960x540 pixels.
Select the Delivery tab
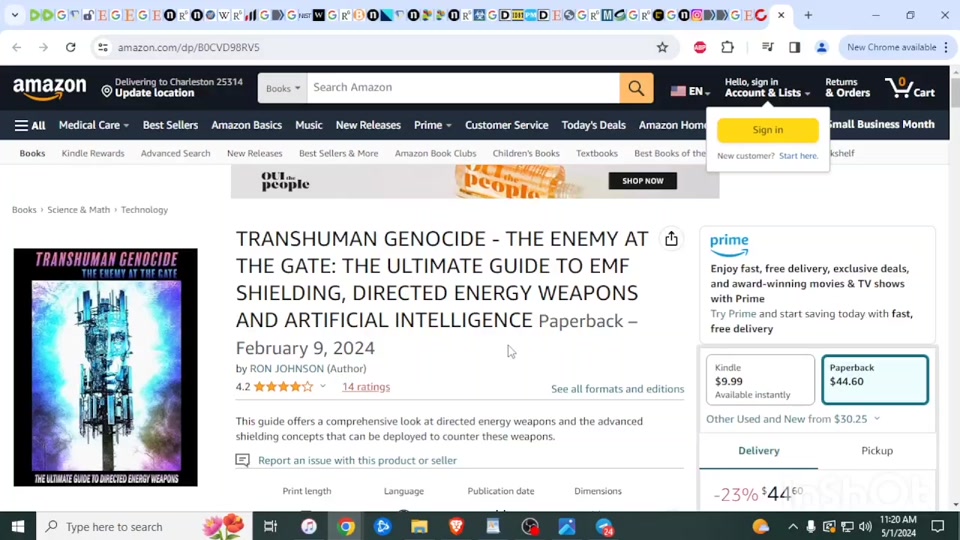pyautogui.click(x=758, y=451)
